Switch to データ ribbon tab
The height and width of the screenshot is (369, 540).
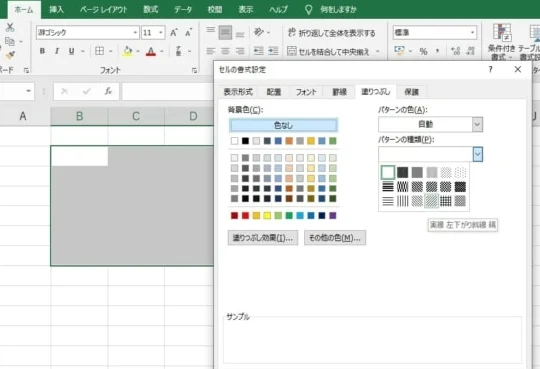[183, 9]
